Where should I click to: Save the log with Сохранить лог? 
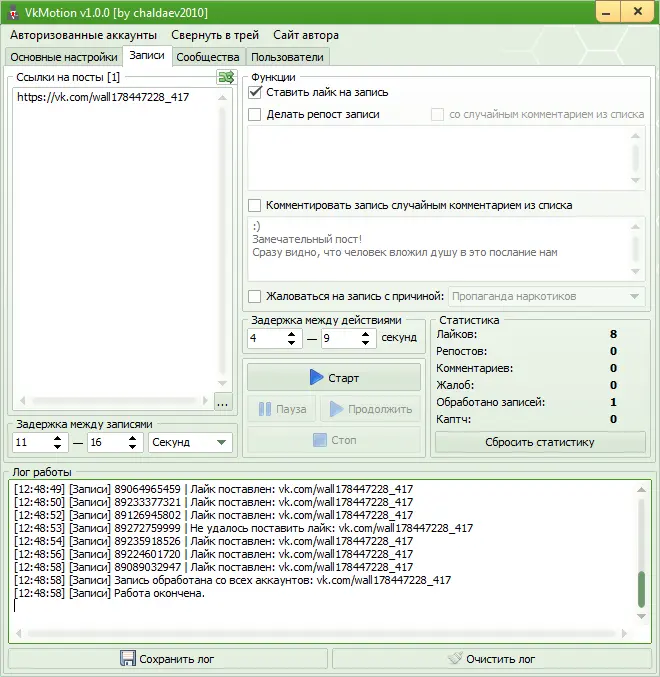tap(167, 659)
